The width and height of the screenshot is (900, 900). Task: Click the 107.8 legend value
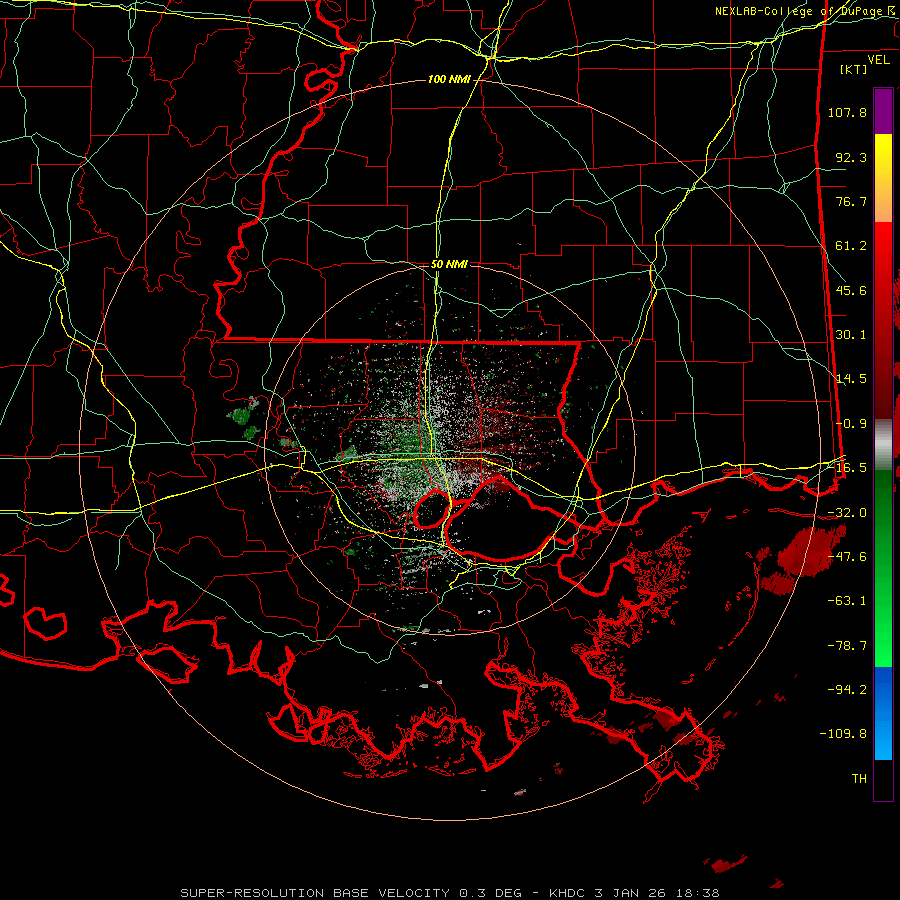point(847,112)
